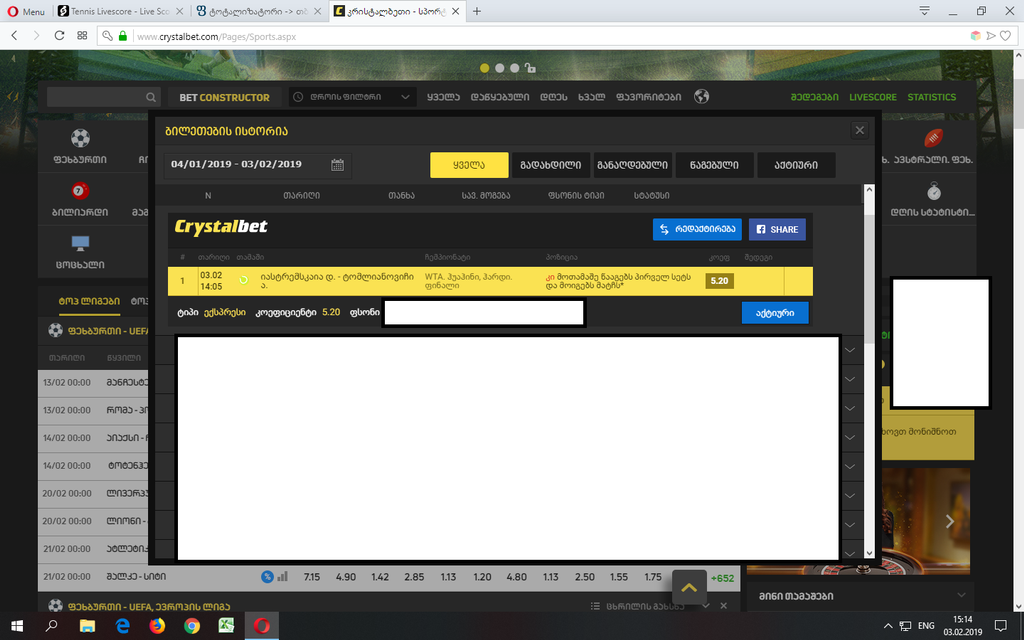Open the Speed Dial start page
1024x640 pixels.
[x=82, y=36]
